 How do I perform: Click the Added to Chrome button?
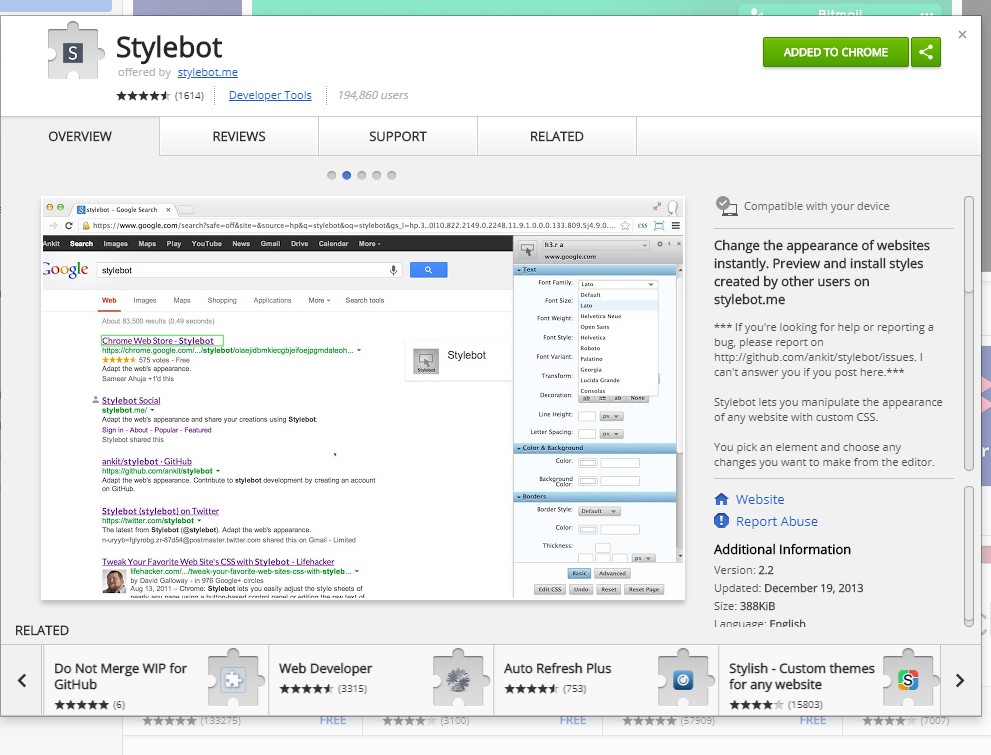[835, 52]
